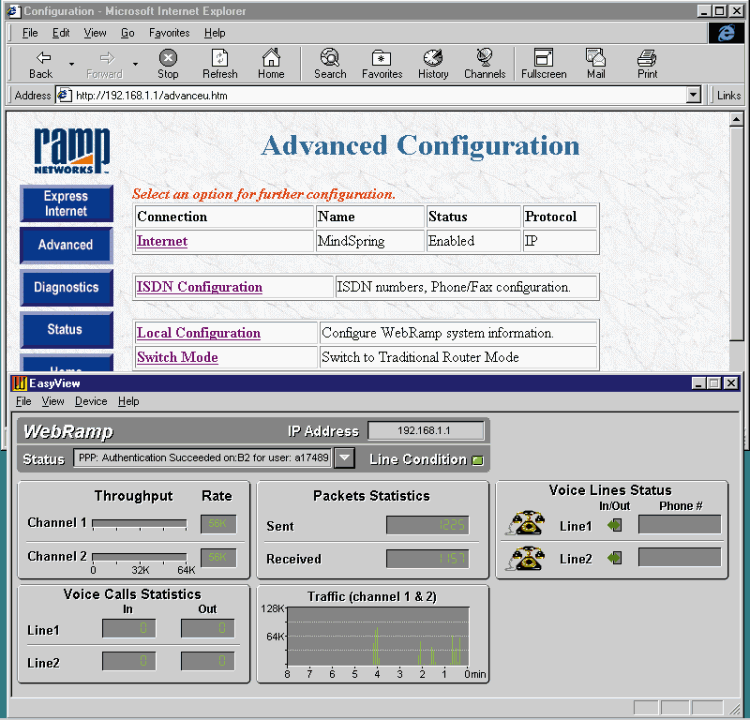This screenshot has height=720, width=750.
Task: Open the Local Configuration link
Action: (x=199, y=333)
